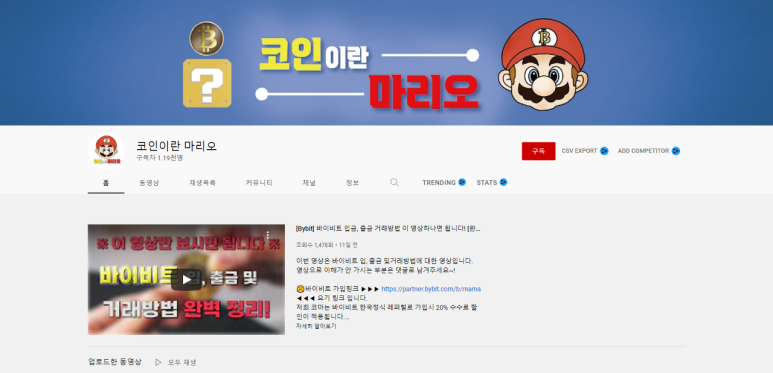Go to the 커뮤니티 tab
This screenshot has height=373, width=773.
[259, 183]
